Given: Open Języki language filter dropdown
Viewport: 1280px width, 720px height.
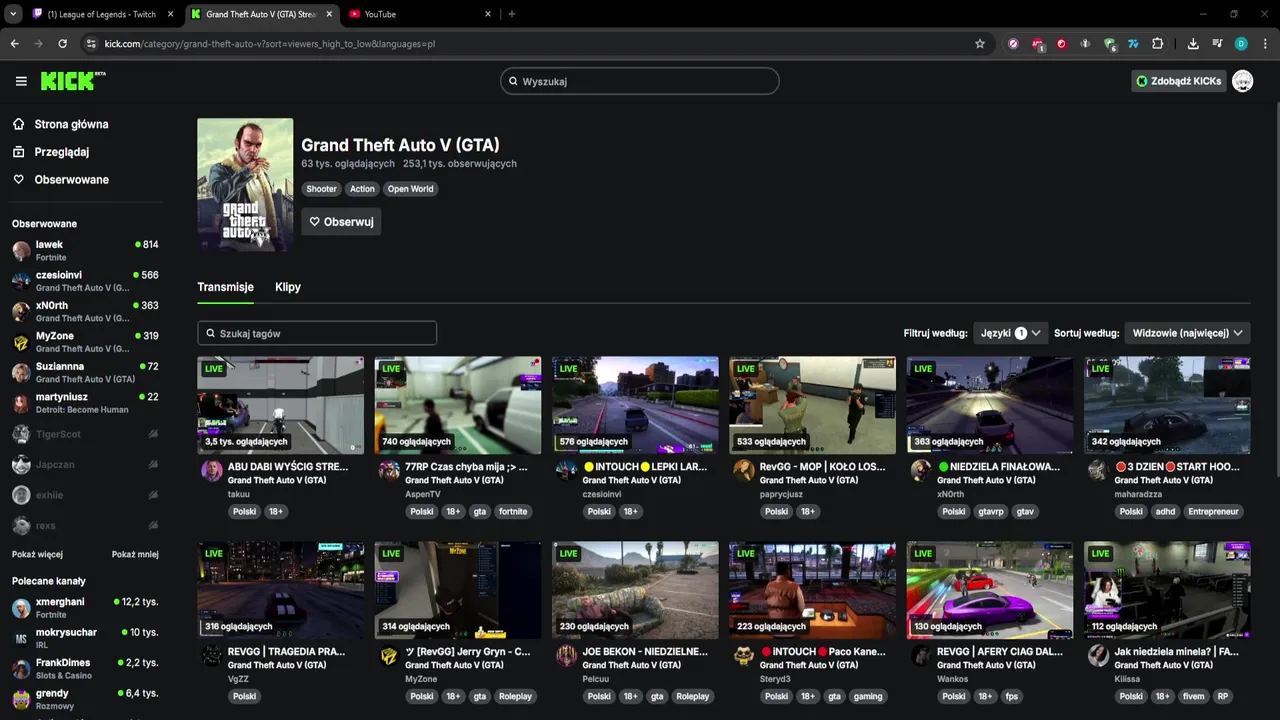Looking at the screenshot, I should [x=1010, y=333].
